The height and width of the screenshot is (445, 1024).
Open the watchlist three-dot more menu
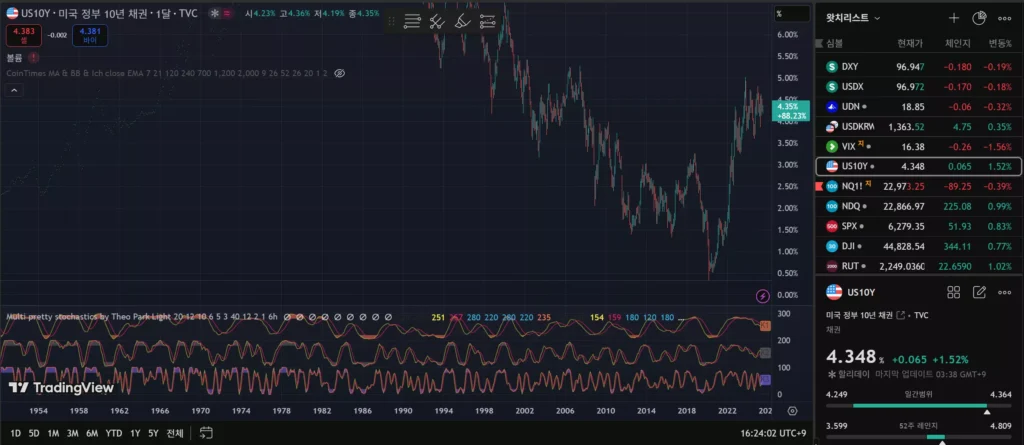[1004, 18]
